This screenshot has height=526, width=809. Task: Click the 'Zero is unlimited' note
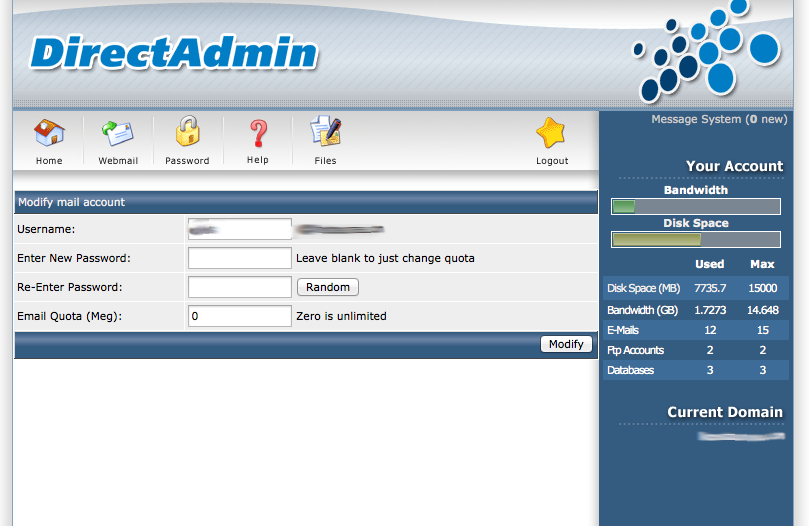[x=341, y=316]
